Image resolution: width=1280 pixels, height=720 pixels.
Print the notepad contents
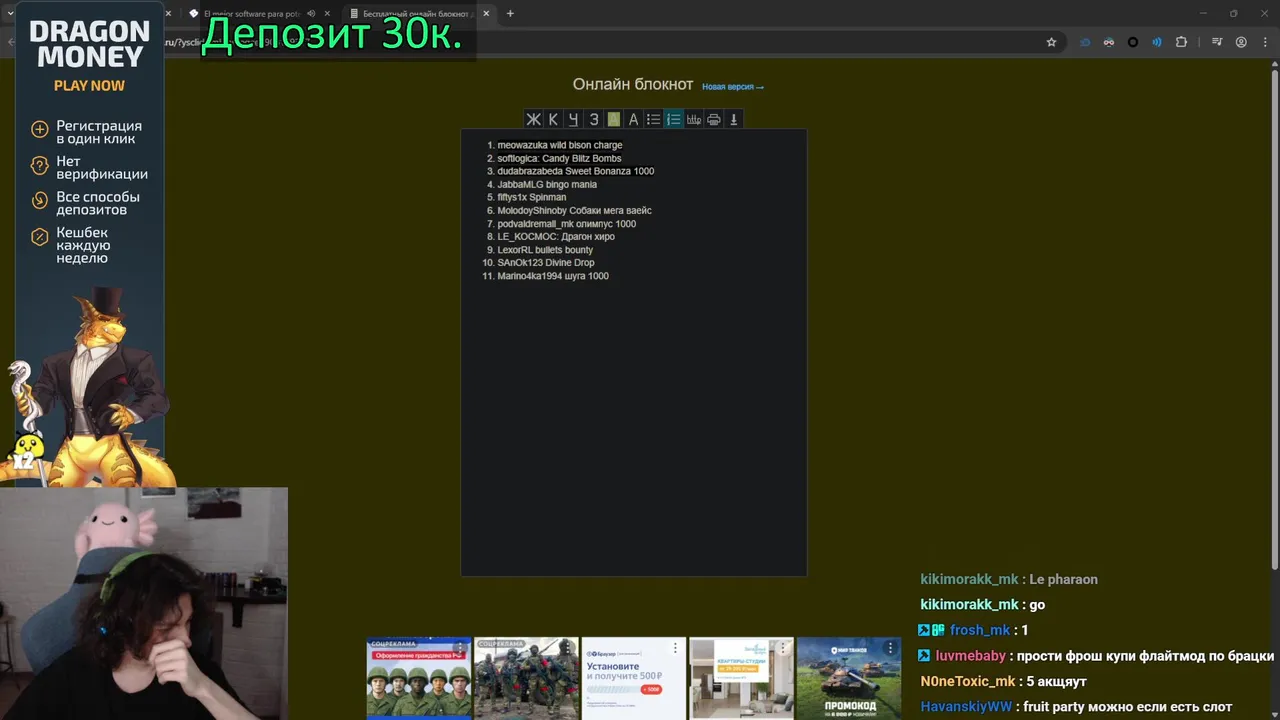point(713,119)
